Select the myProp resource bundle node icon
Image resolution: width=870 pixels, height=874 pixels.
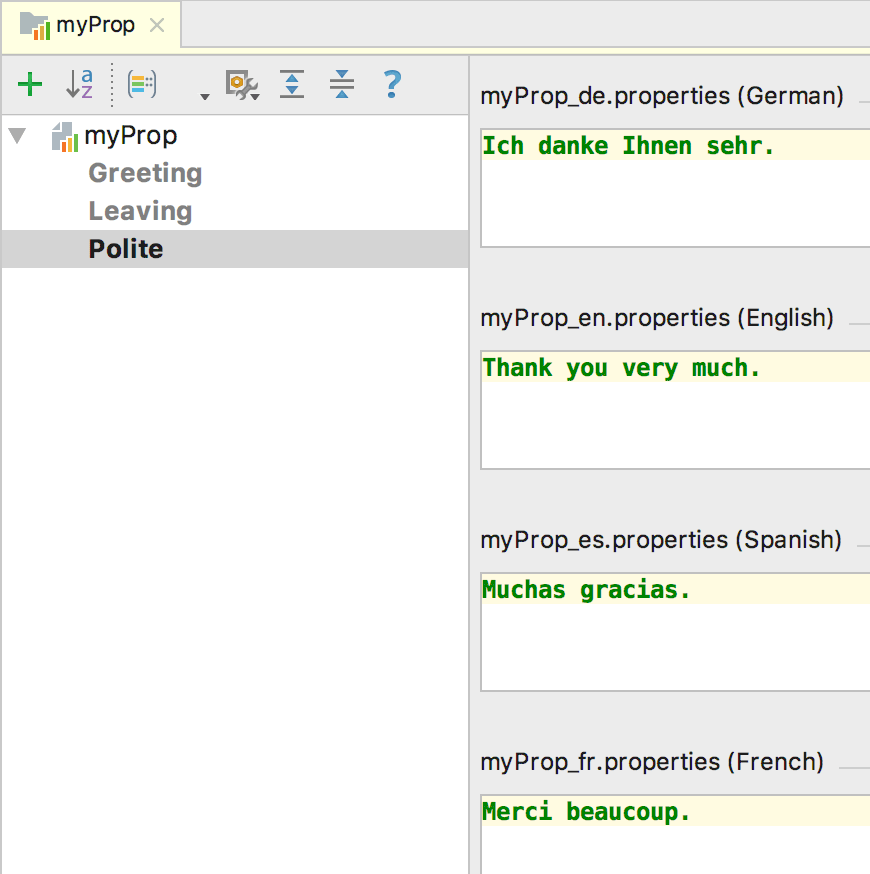pos(65,137)
